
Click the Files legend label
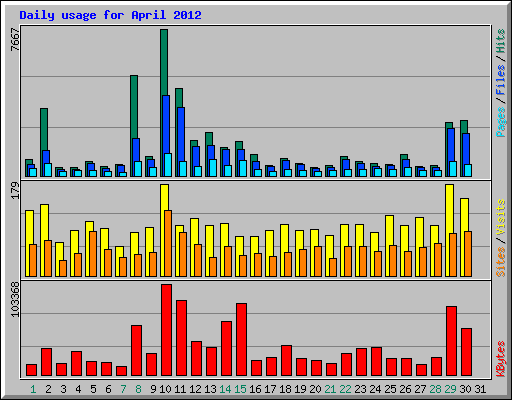[501, 80]
